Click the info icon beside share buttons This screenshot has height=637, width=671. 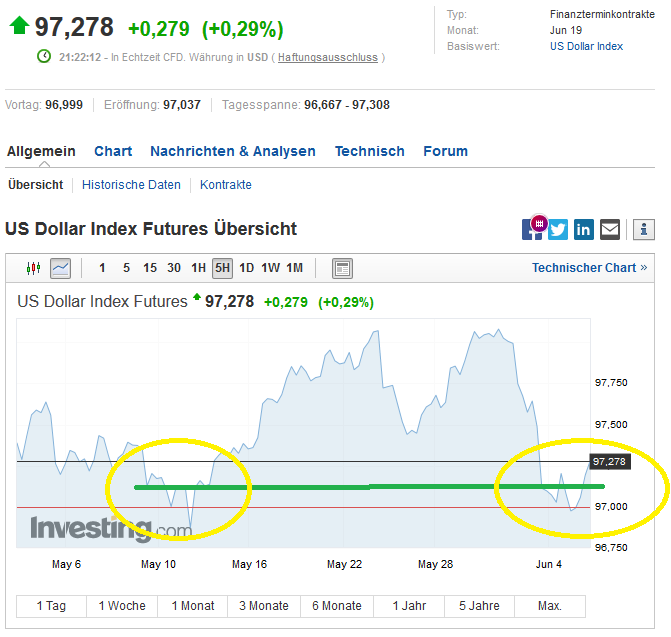tap(645, 229)
